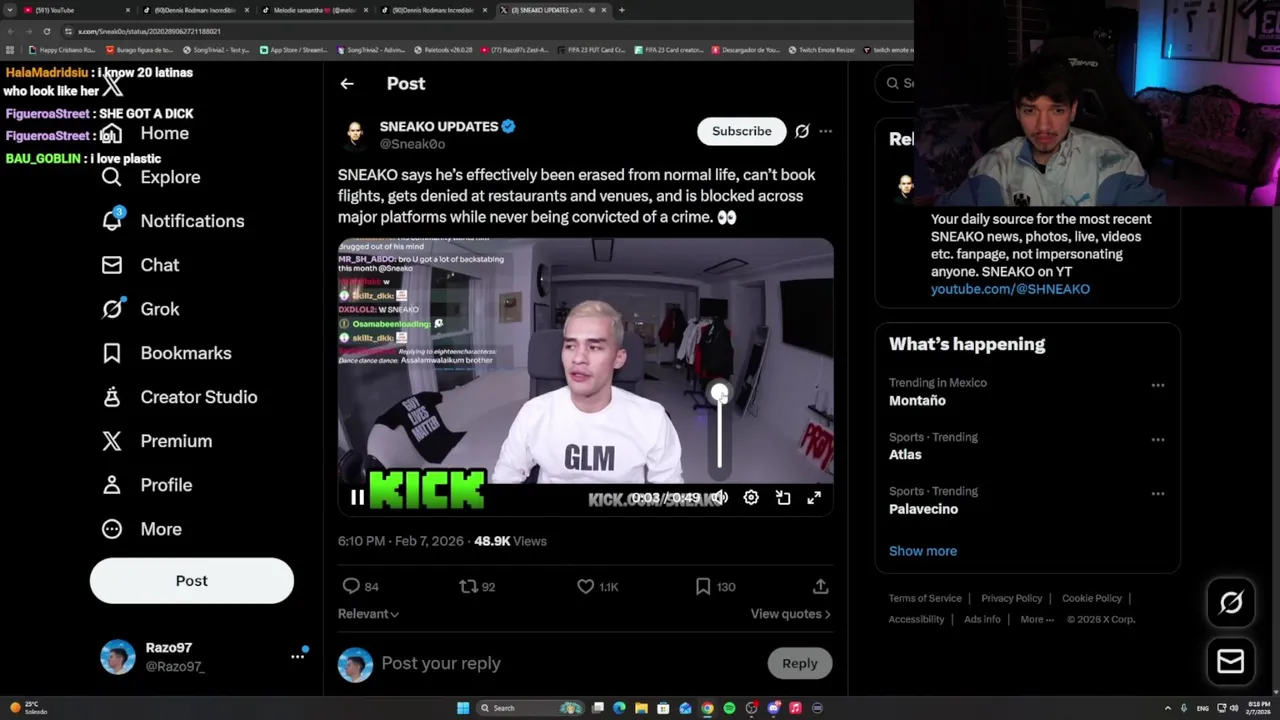
Task: Click the Grok icon beside Subscribe
Action: tap(802, 131)
